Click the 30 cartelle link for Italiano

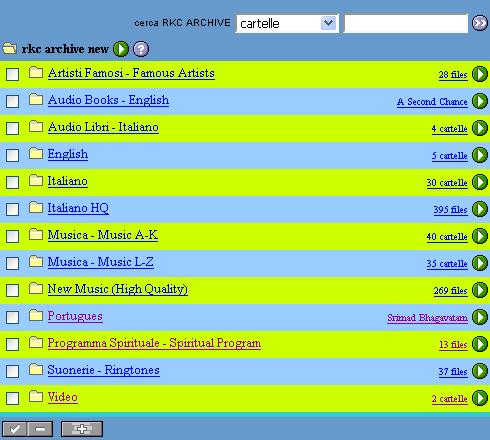[447, 183]
